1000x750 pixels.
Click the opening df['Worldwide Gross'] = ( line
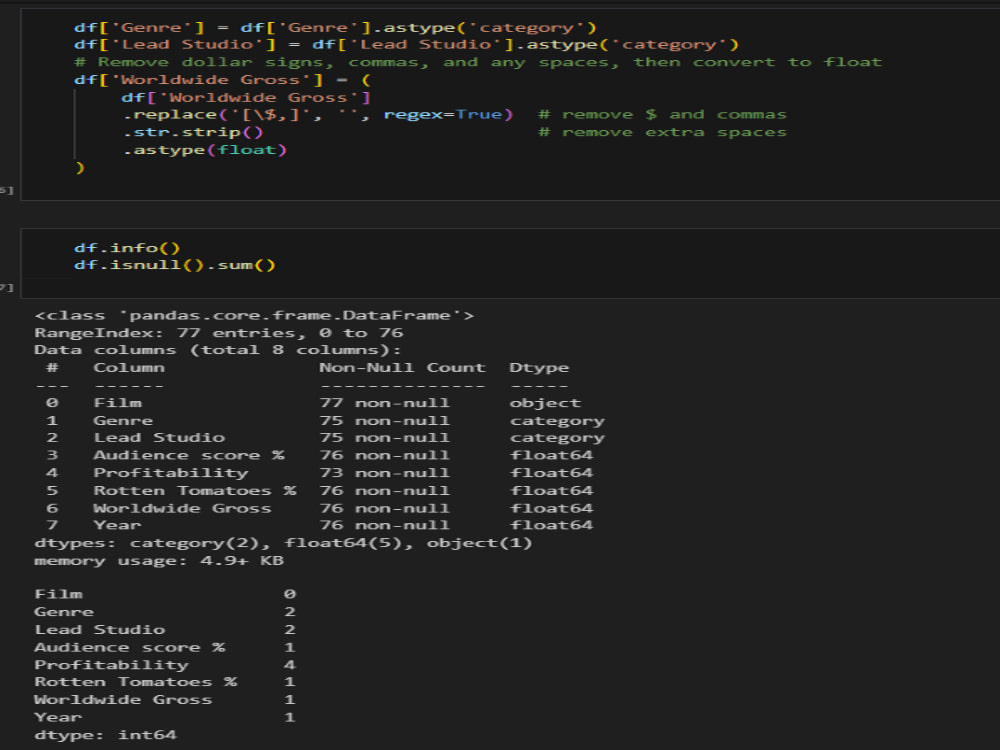pos(222,80)
